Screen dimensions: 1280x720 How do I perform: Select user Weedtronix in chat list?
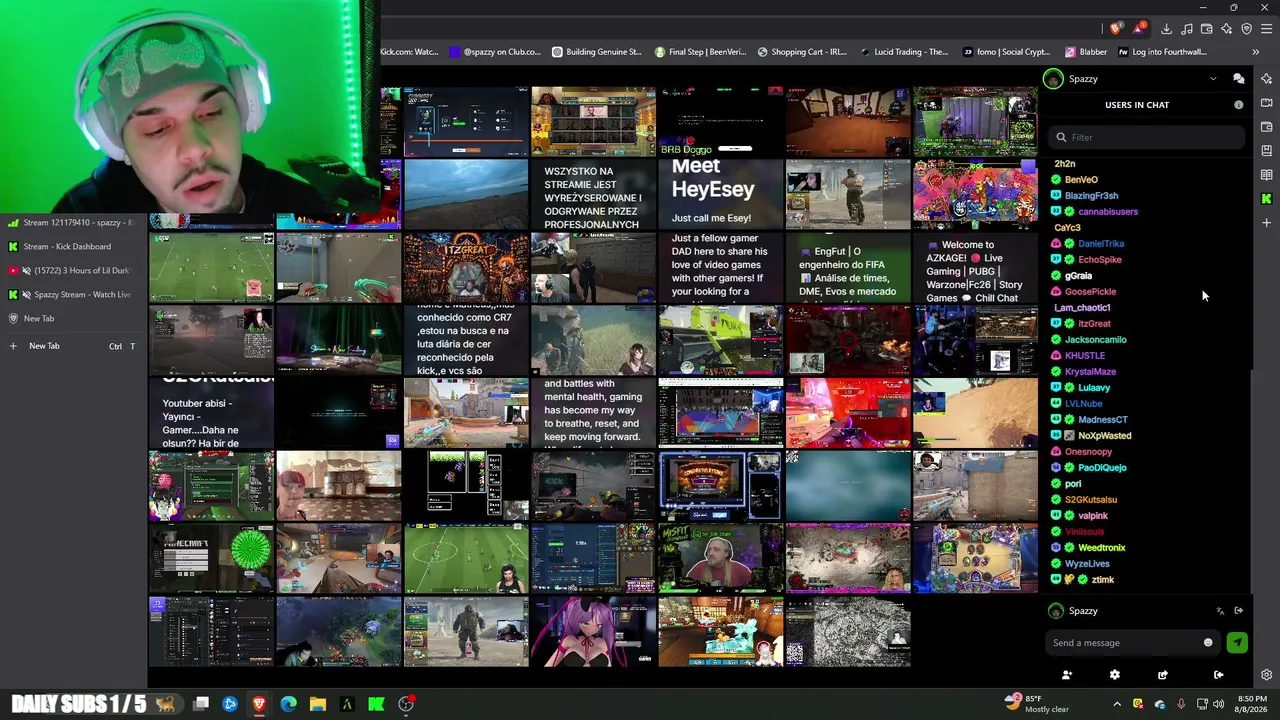pos(1101,548)
